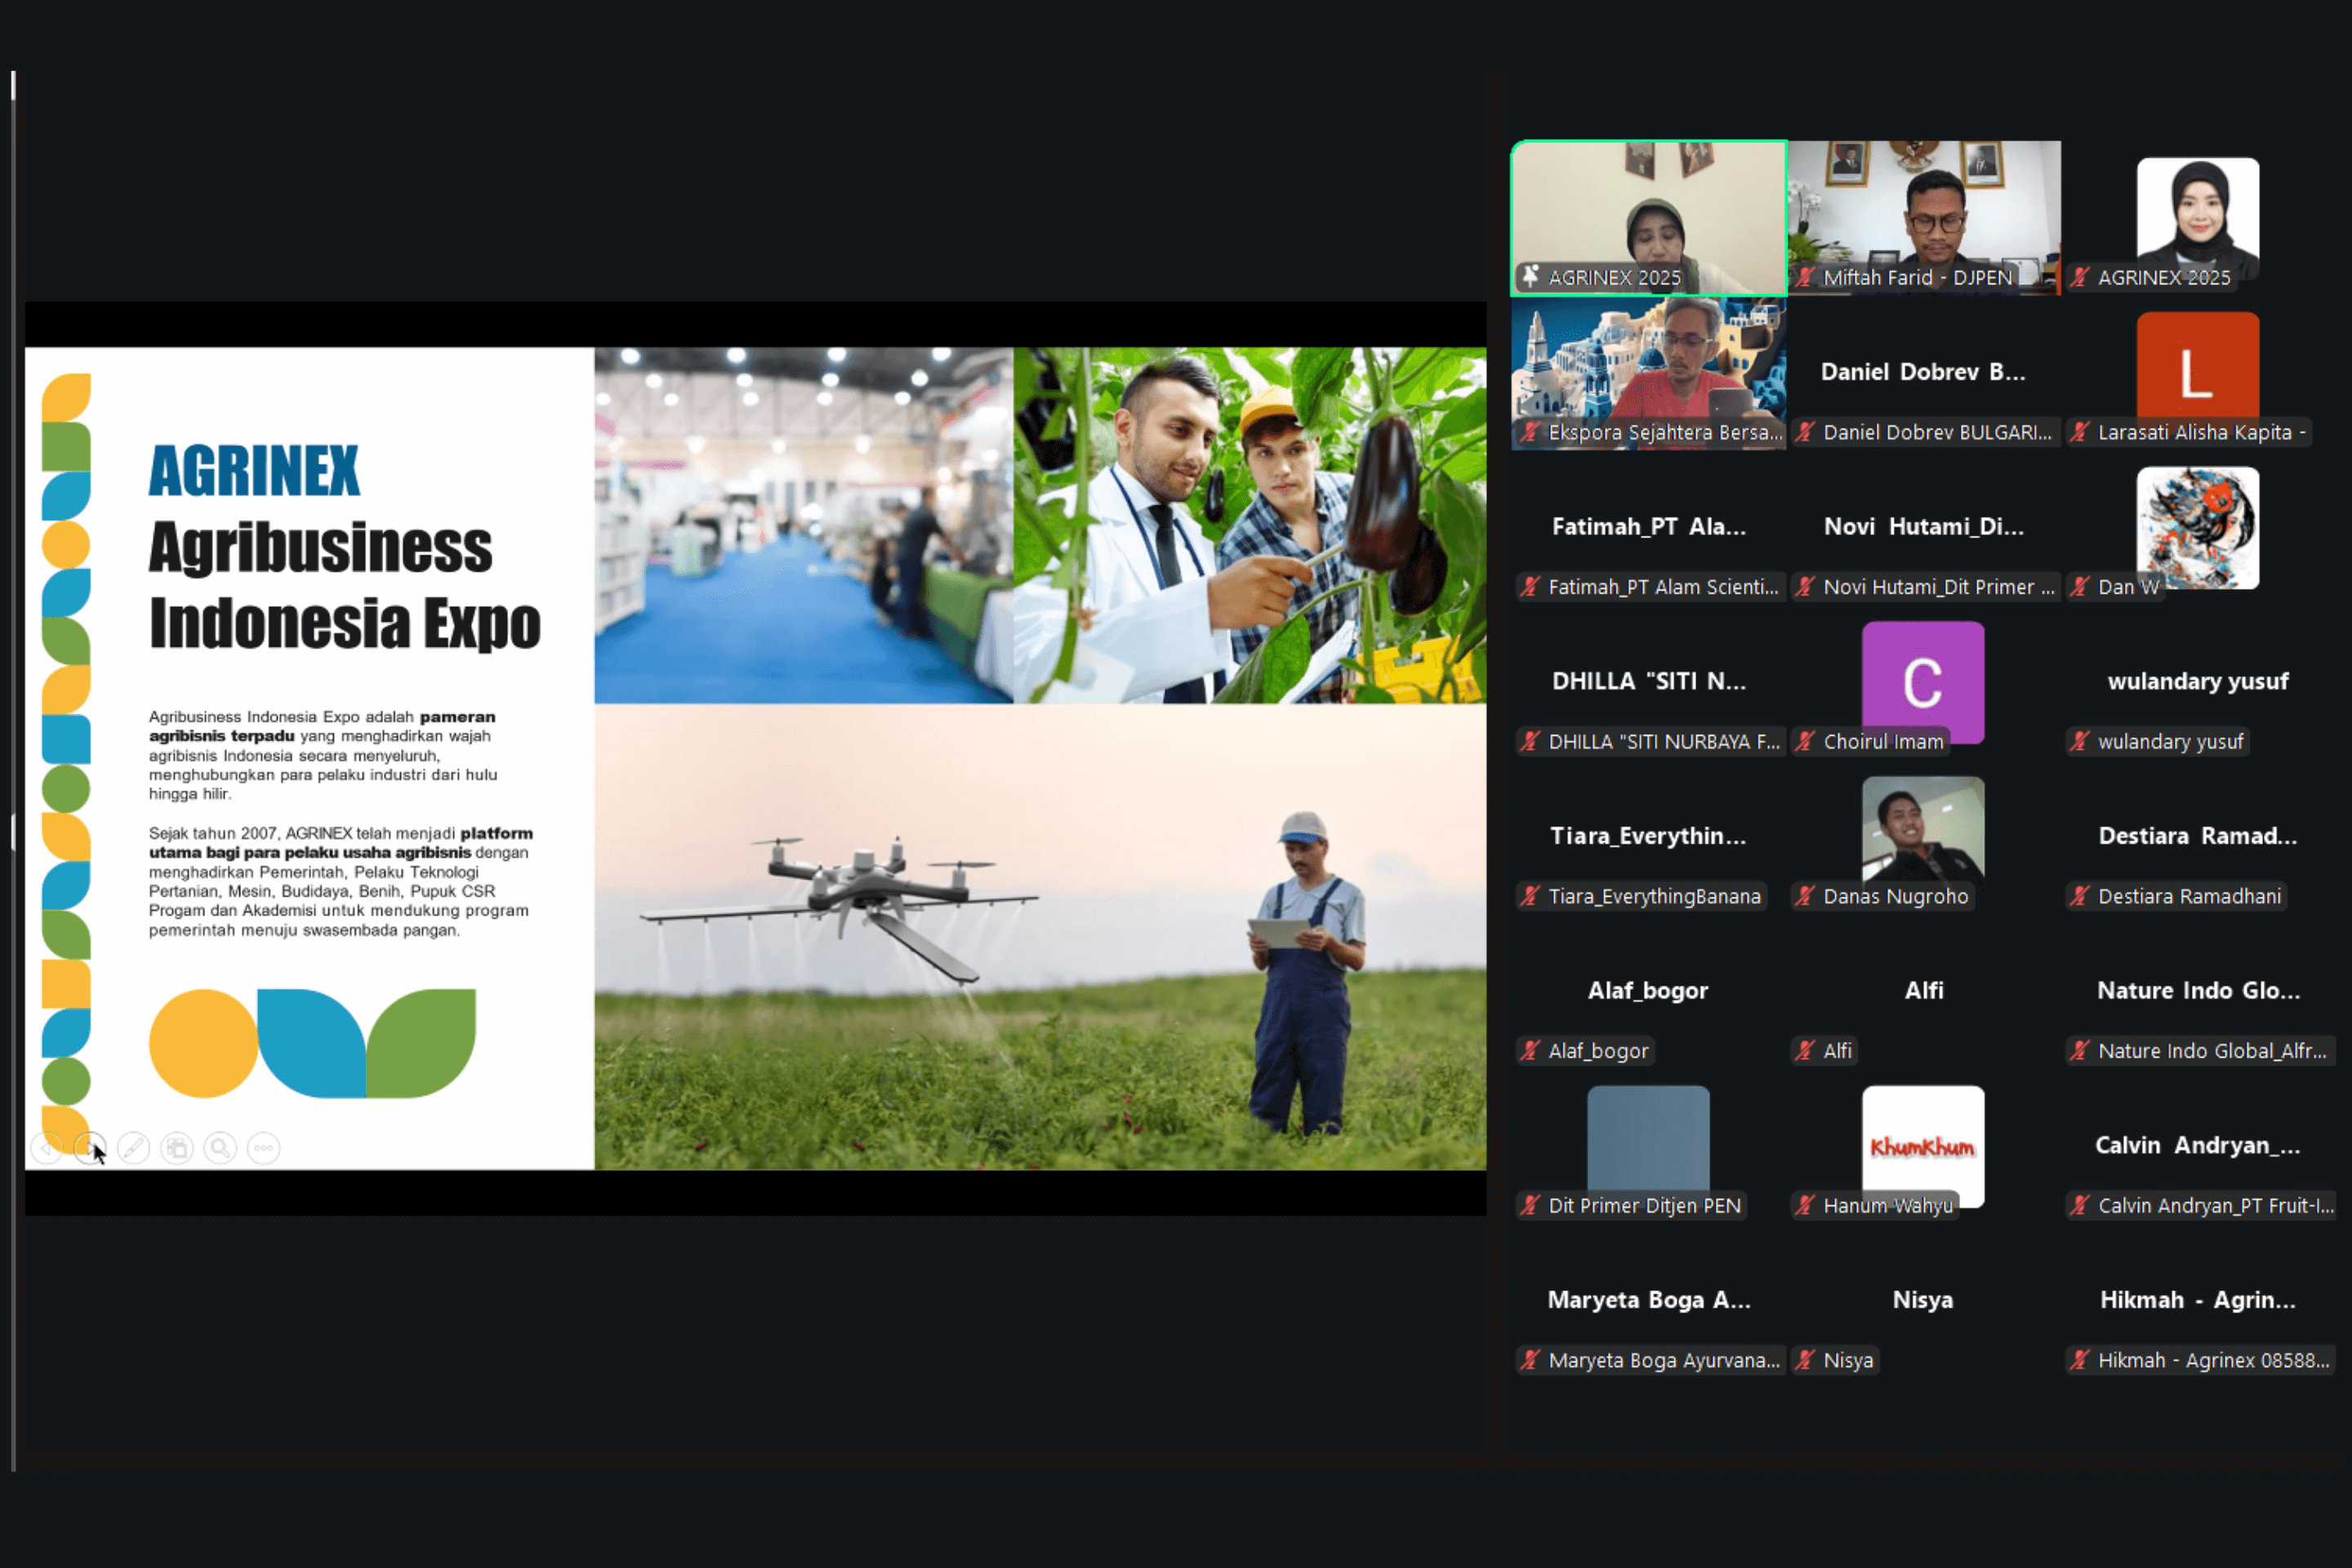The height and width of the screenshot is (1568, 2352).
Task: Select the AGRINEX 2025 hijab portrait avatar
Action: [2198, 218]
